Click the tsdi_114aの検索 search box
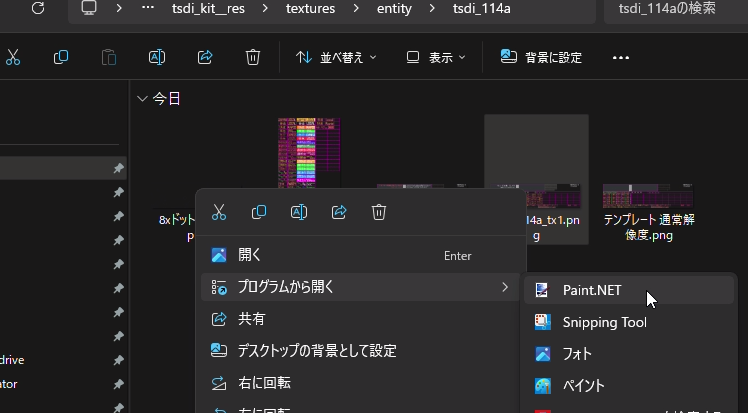The width and height of the screenshot is (748, 413). [x=675, y=9]
